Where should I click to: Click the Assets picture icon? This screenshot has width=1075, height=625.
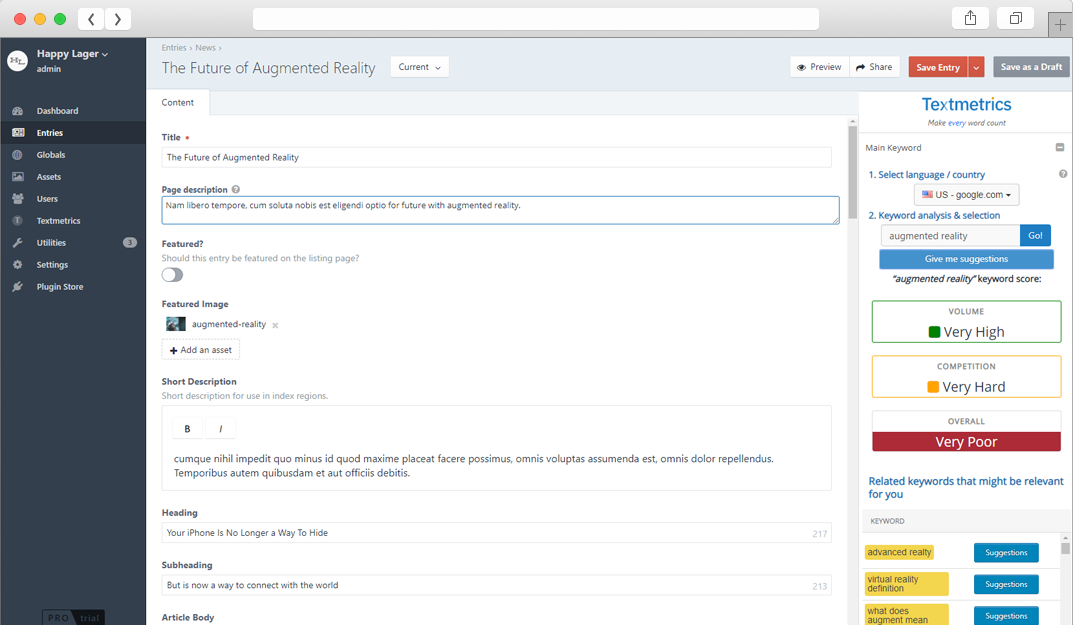coord(18,177)
